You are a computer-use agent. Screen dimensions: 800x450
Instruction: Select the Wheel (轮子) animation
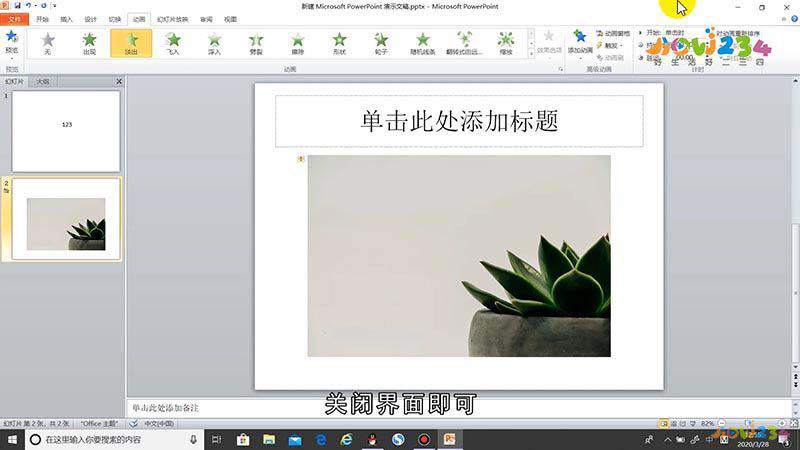pyautogui.click(x=381, y=43)
